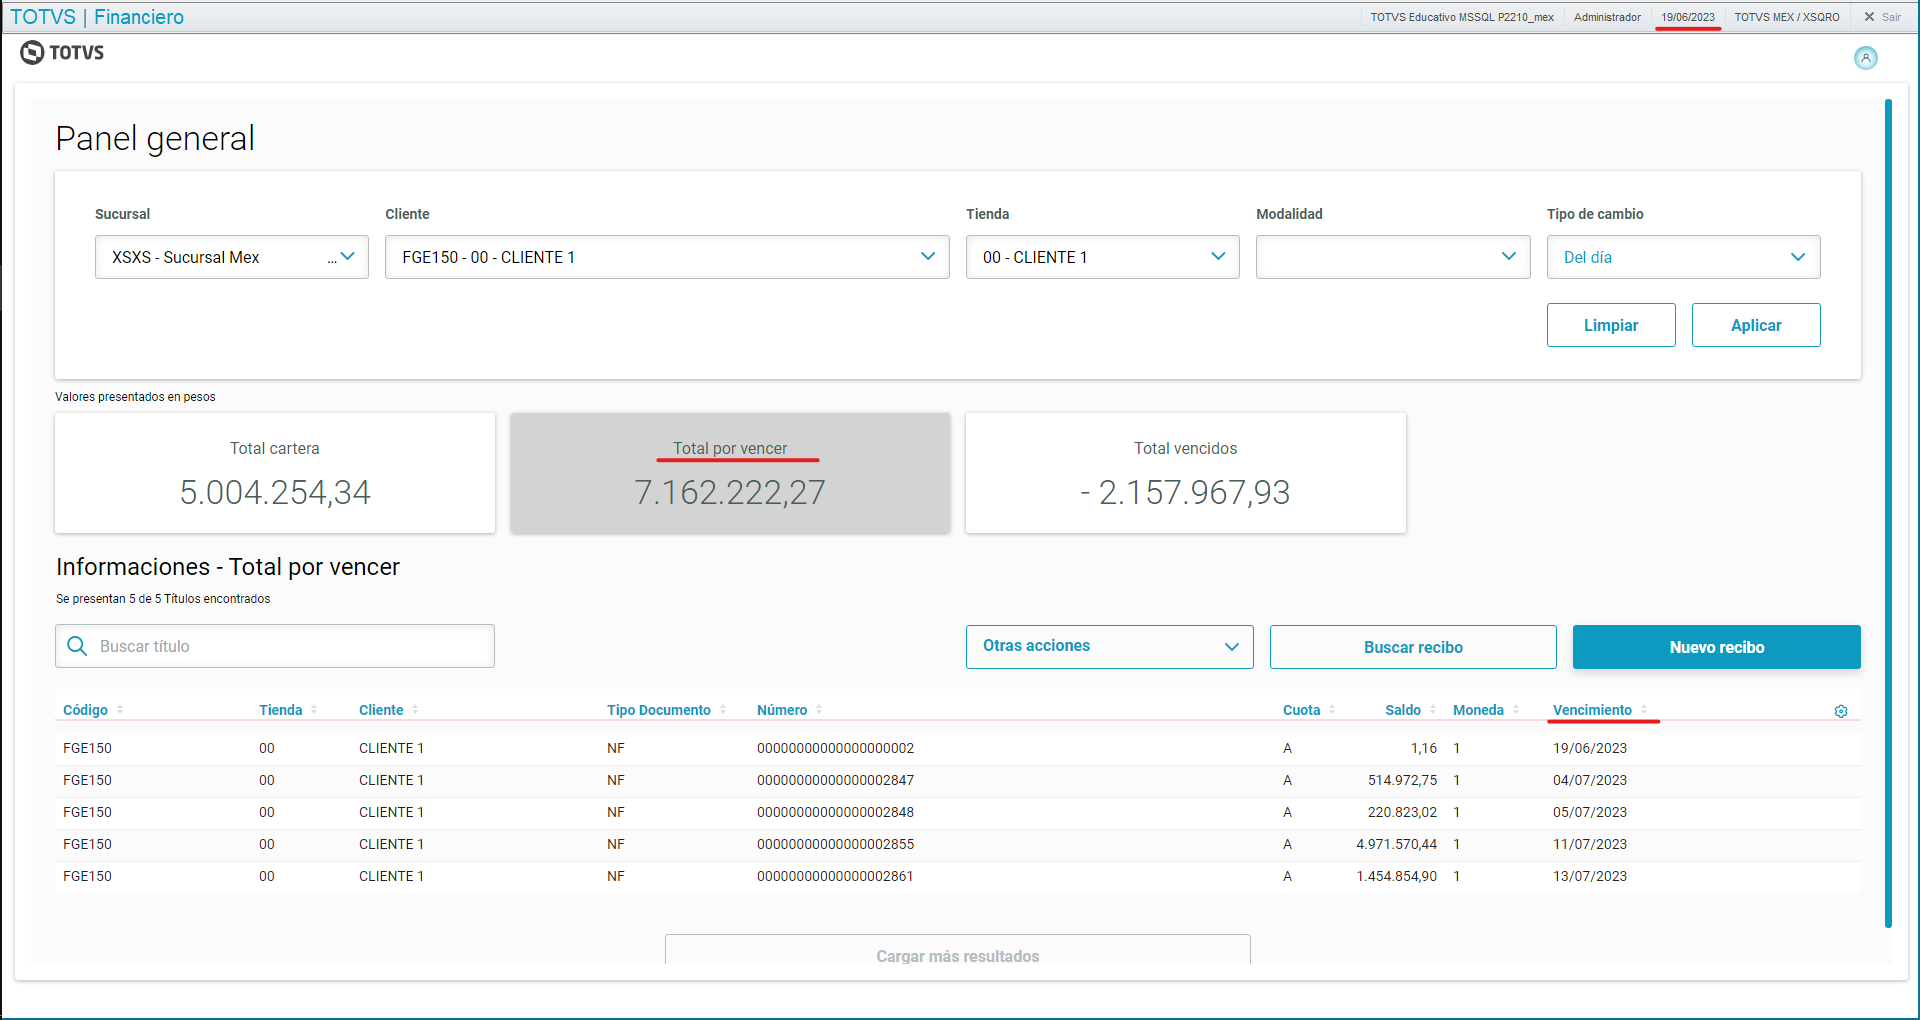Click TOTVS MEX / XSQRO in top bar

tap(1787, 17)
